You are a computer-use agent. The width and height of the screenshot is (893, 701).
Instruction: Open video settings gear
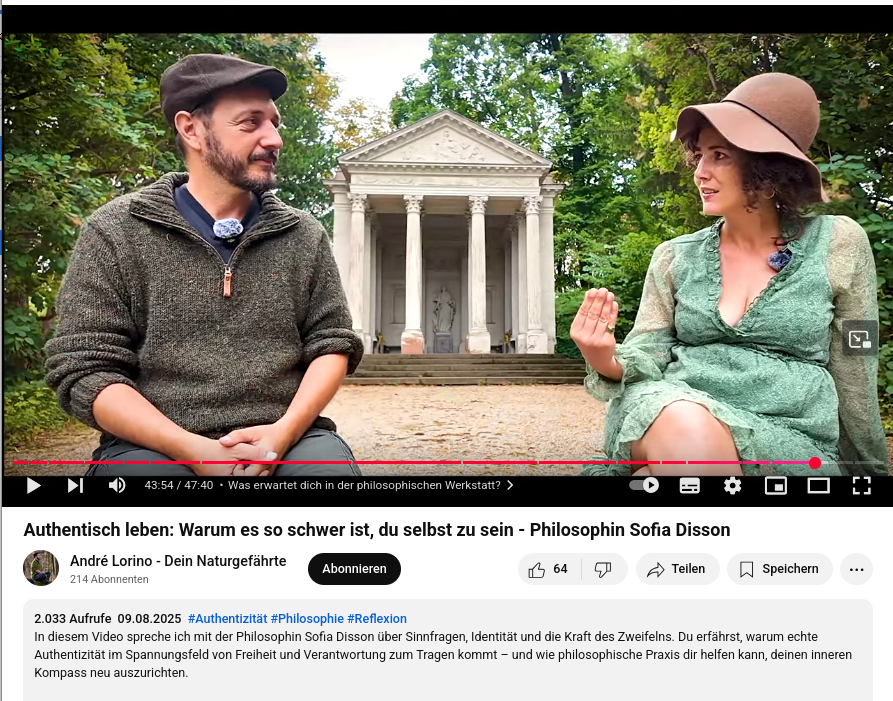(732, 486)
